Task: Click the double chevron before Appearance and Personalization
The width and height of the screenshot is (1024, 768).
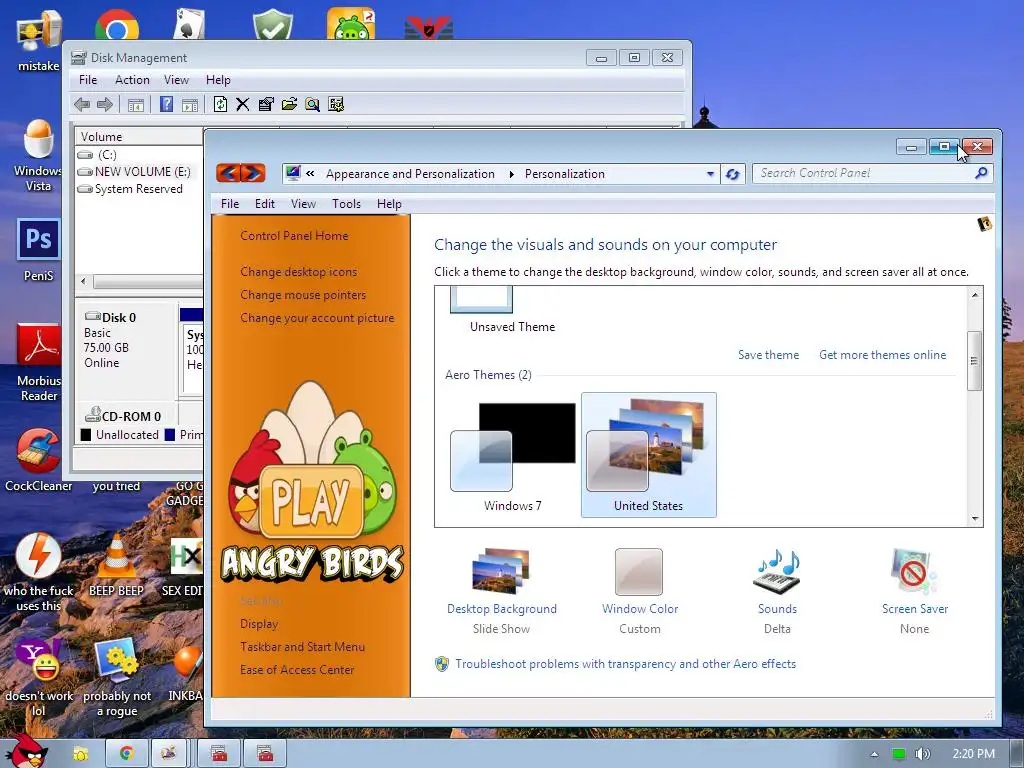Action: pyautogui.click(x=310, y=174)
